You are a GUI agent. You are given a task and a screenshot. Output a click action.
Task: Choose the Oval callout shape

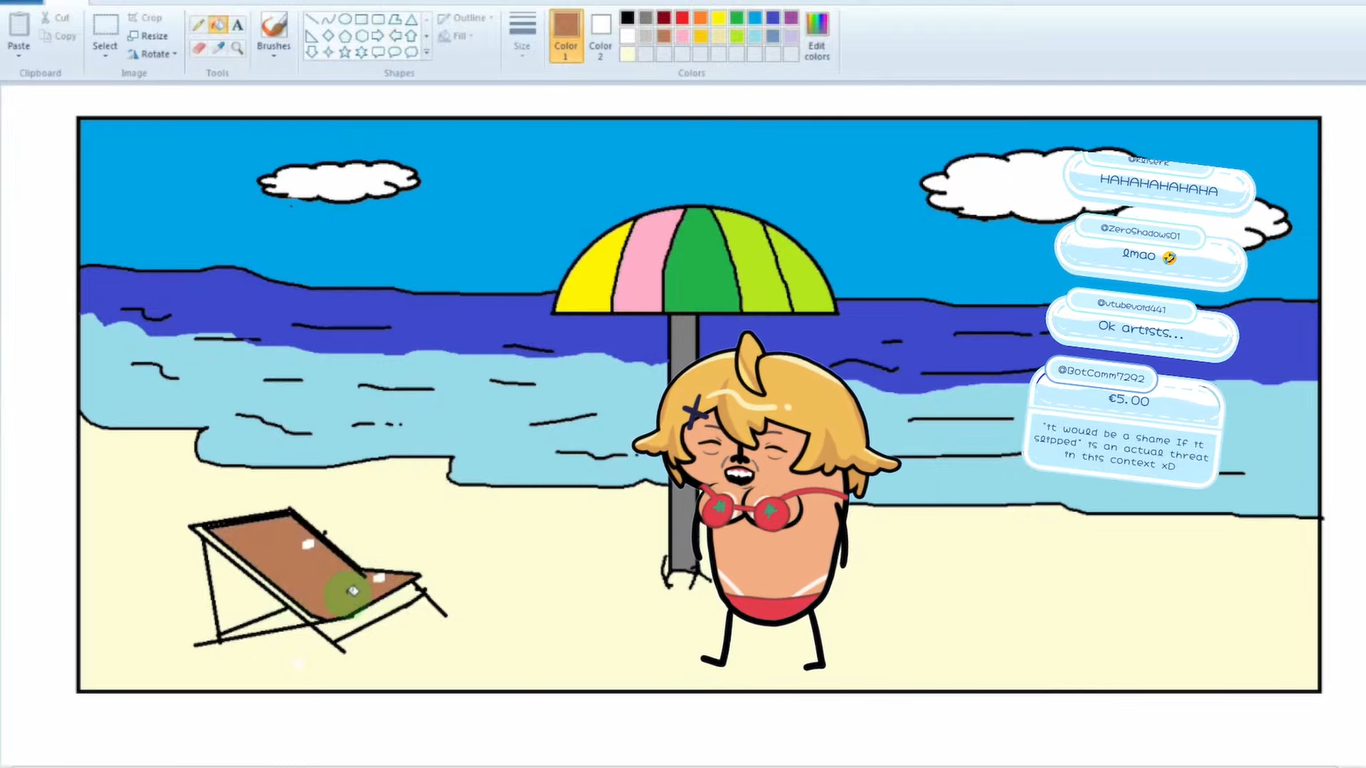point(395,52)
